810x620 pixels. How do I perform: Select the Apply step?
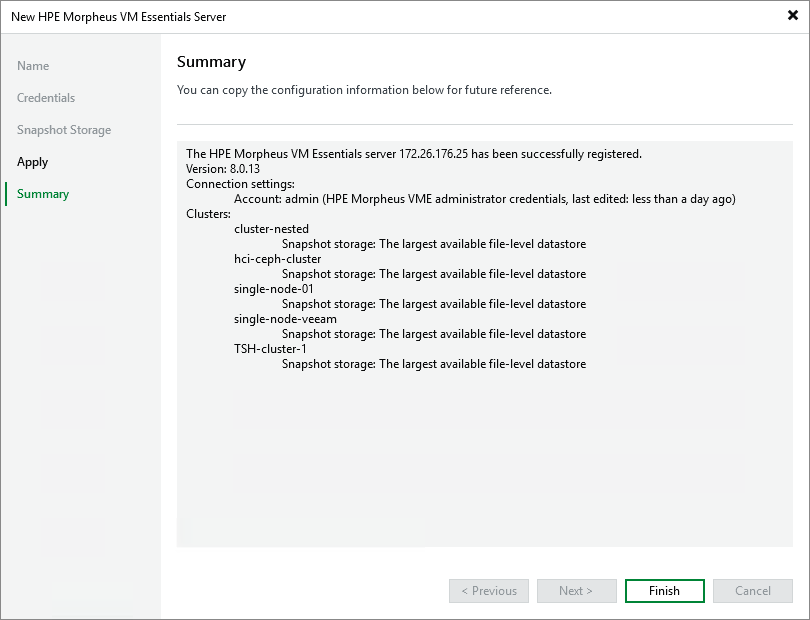tap(32, 161)
